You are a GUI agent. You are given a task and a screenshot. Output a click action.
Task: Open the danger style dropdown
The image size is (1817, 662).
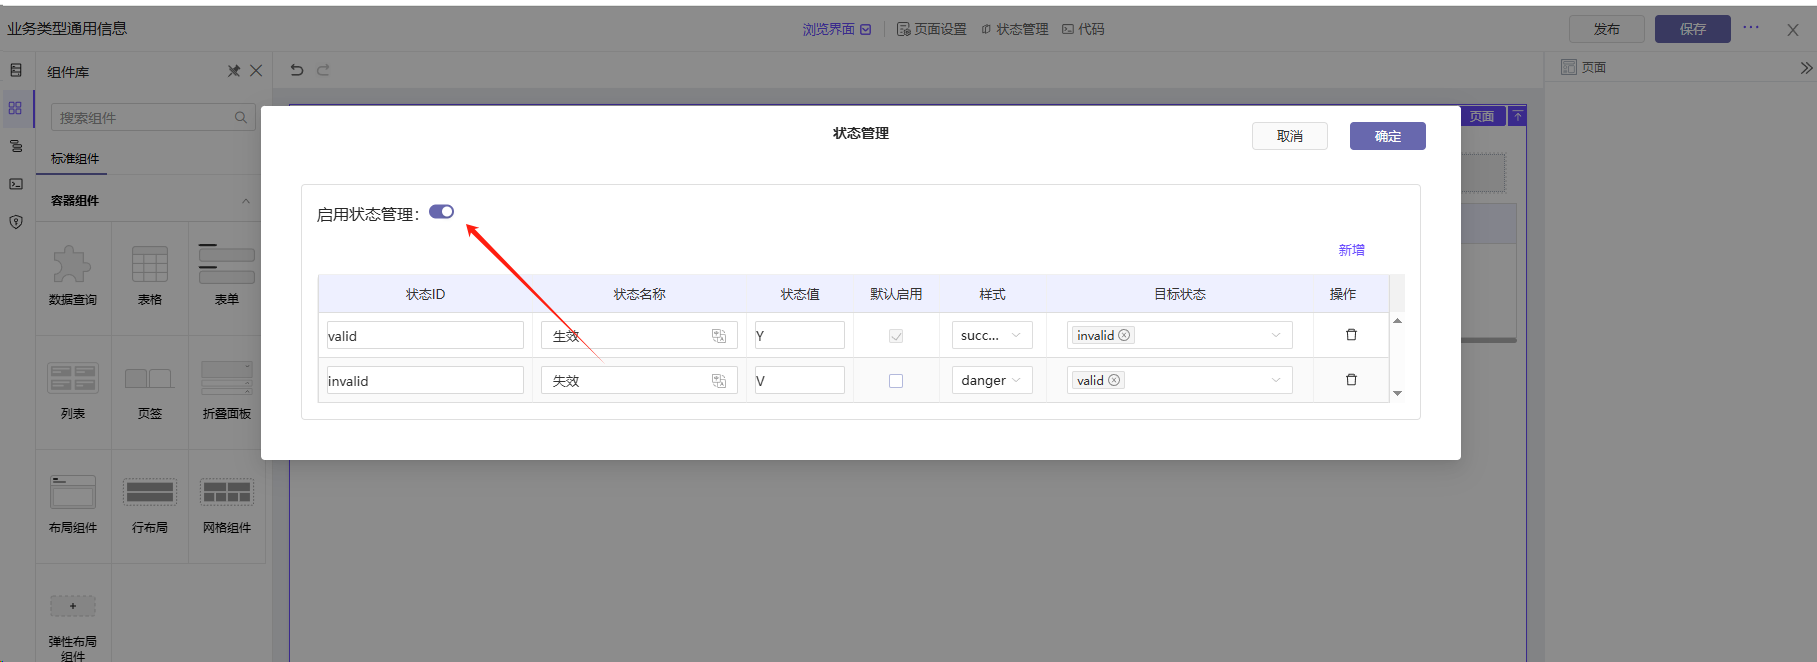pos(991,381)
